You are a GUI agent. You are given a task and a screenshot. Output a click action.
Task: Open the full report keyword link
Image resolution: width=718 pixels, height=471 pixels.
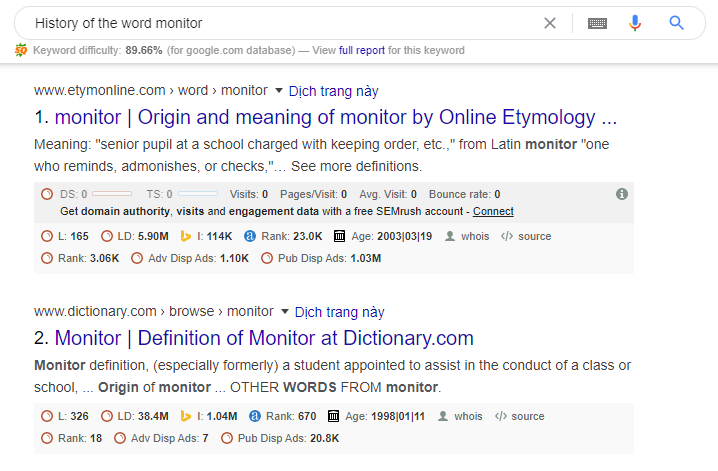pyautogui.click(x=362, y=50)
